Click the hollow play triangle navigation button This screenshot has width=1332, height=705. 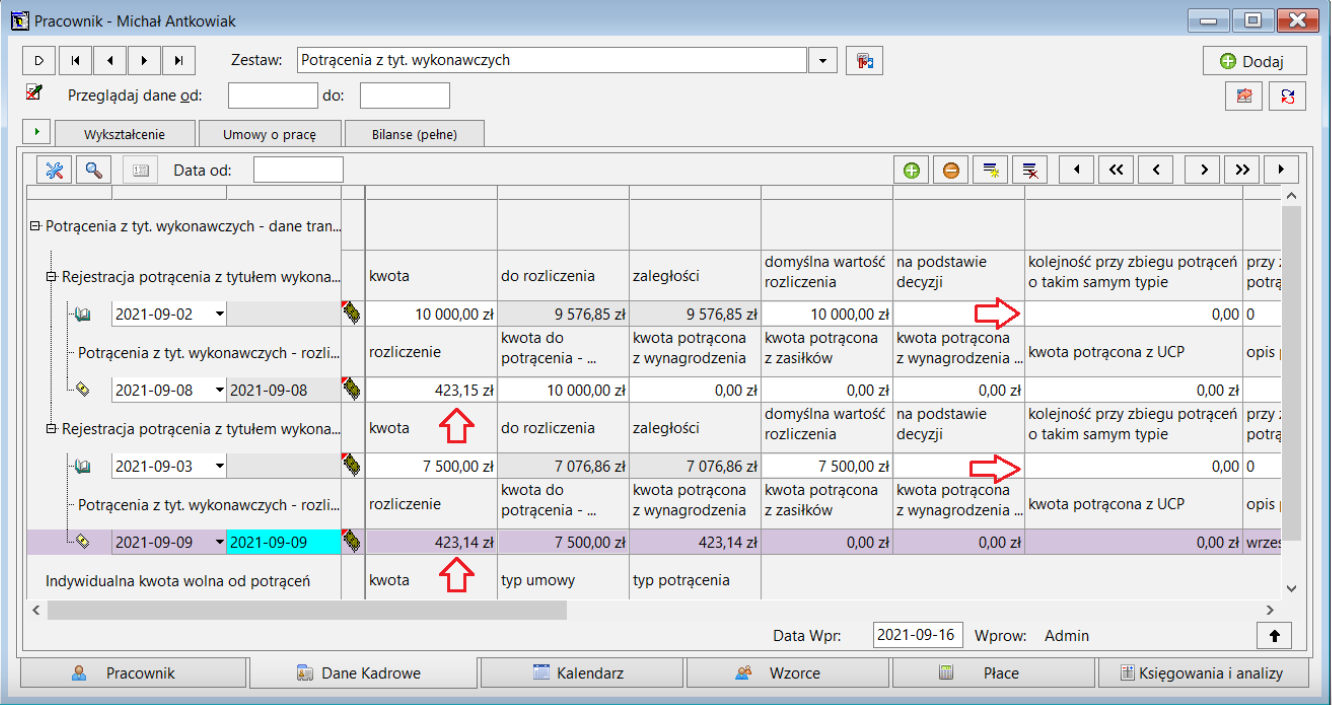tap(38, 61)
